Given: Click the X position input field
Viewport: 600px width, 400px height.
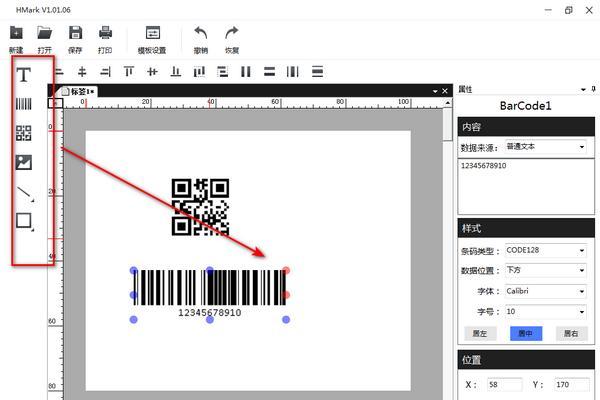Looking at the screenshot, I should tap(503, 384).
